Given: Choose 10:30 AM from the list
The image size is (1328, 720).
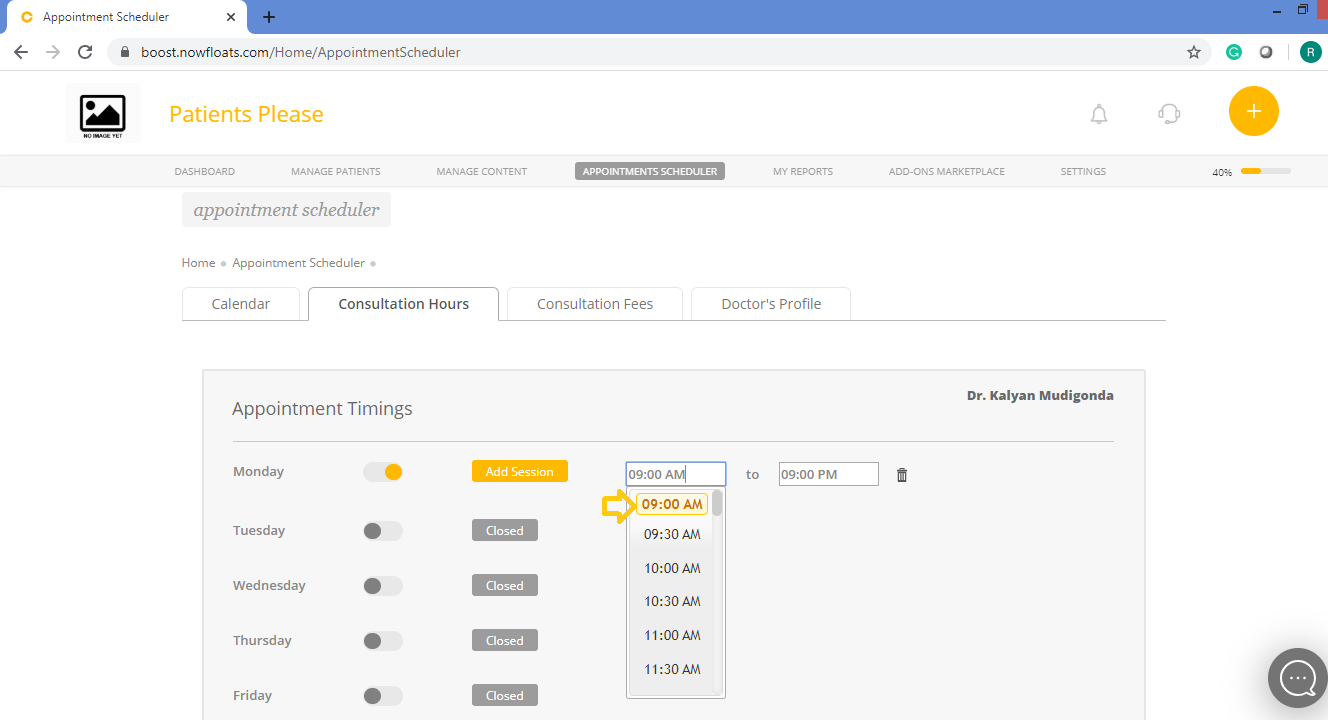Looking at the screenshot, I should (x=672, y=601).
